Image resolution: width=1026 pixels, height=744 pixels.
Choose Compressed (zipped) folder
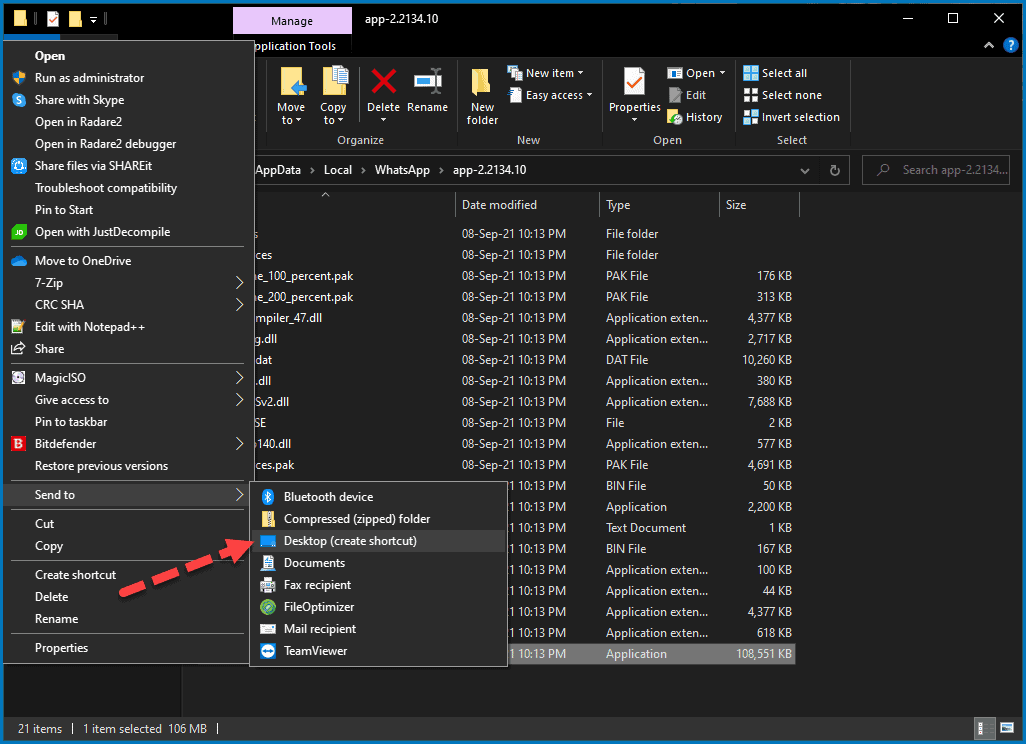click(378, 519)
